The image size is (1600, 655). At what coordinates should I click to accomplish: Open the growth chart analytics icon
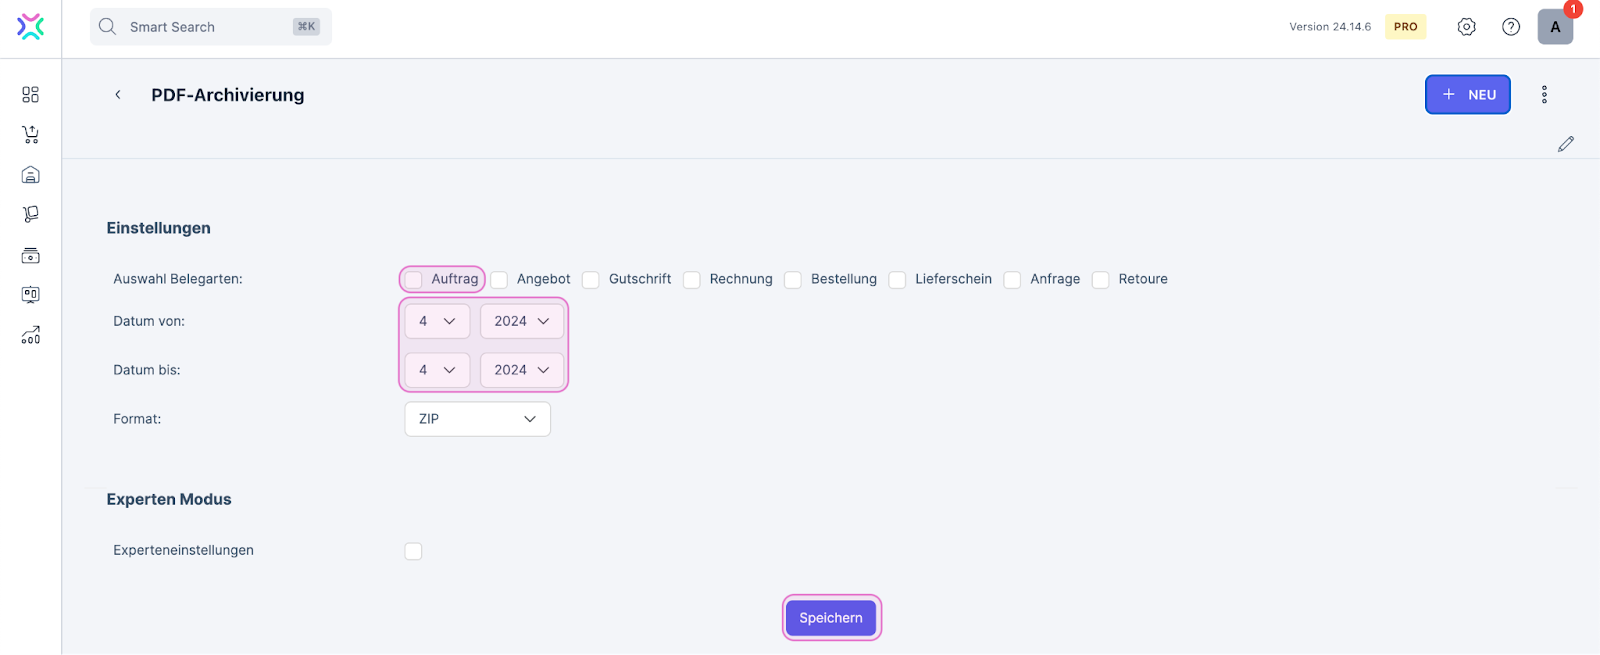point(31,335)
